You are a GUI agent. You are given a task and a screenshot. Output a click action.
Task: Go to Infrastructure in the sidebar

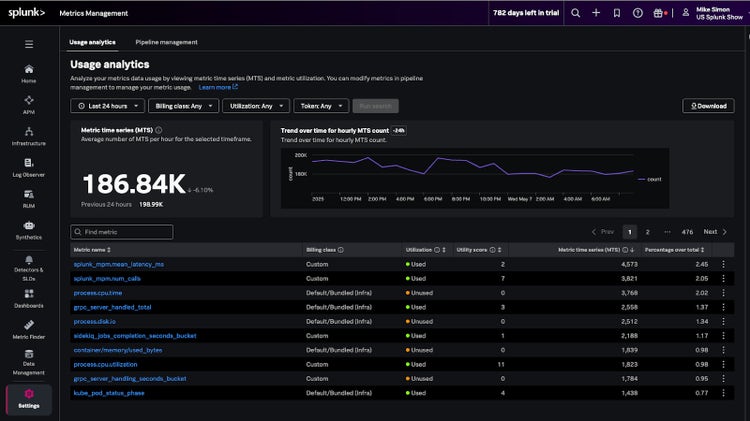coord(28,137)
